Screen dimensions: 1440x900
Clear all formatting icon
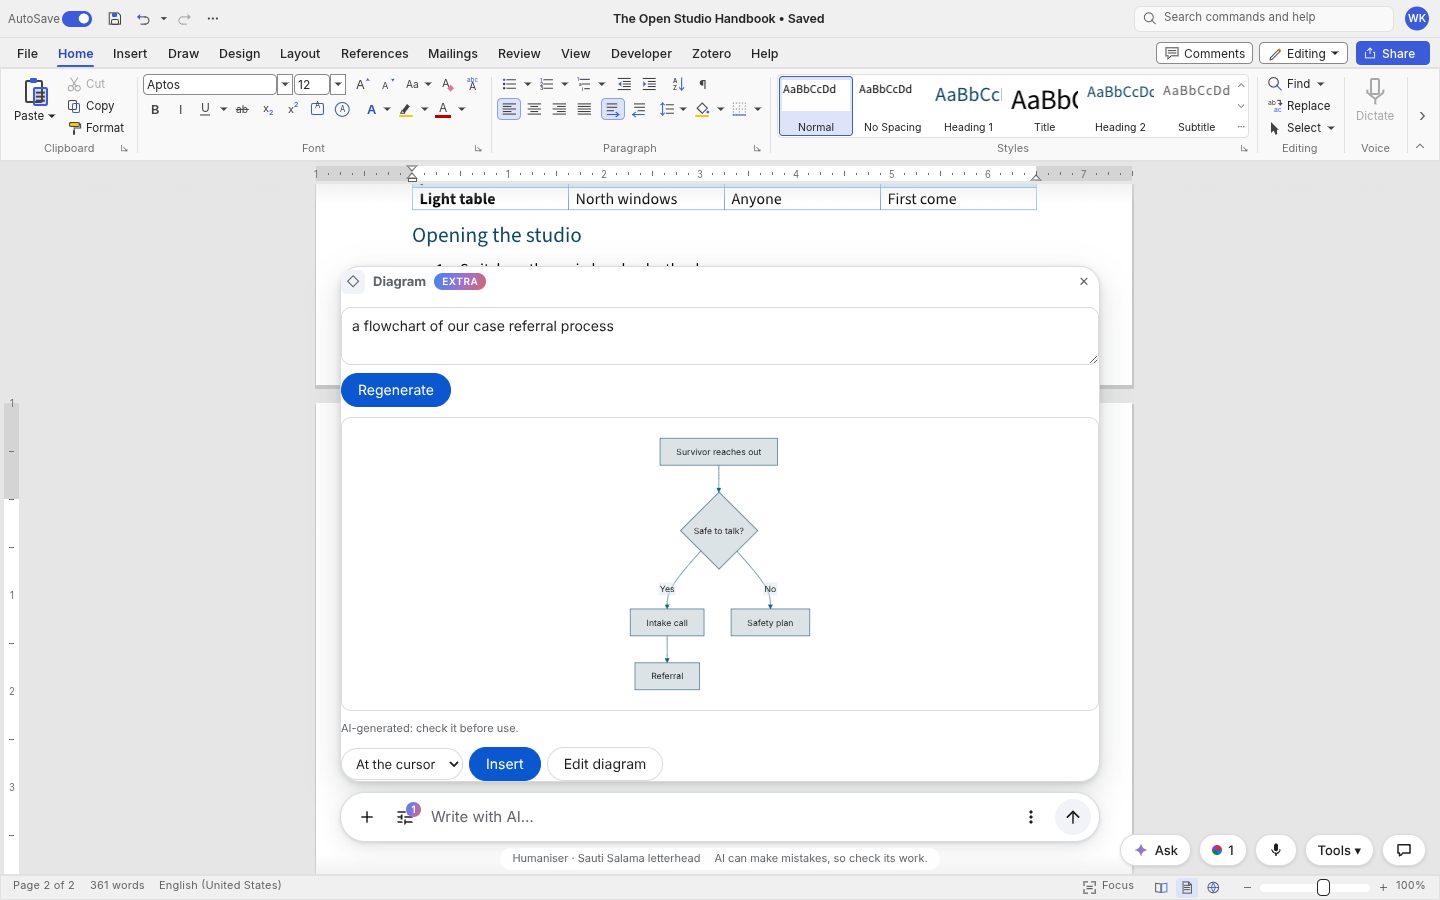coord(447,84)
